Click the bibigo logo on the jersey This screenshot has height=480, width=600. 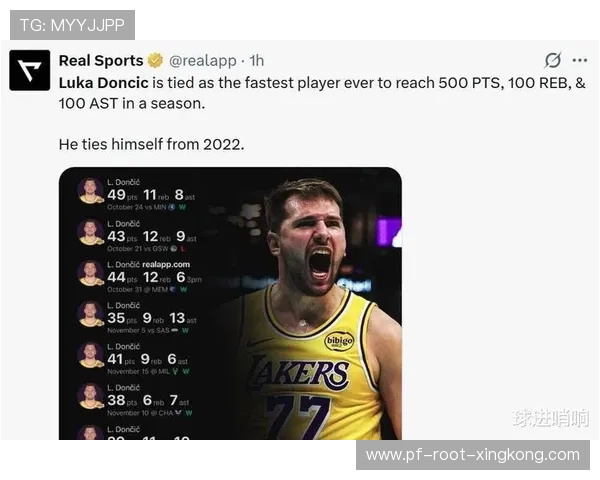339,340
